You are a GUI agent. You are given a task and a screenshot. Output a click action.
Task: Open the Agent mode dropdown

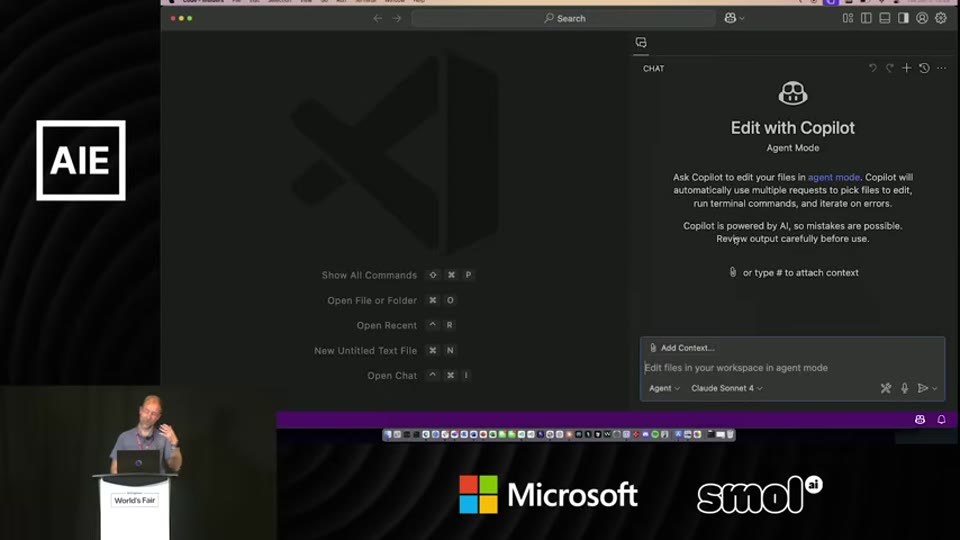[x=664, y=388]
